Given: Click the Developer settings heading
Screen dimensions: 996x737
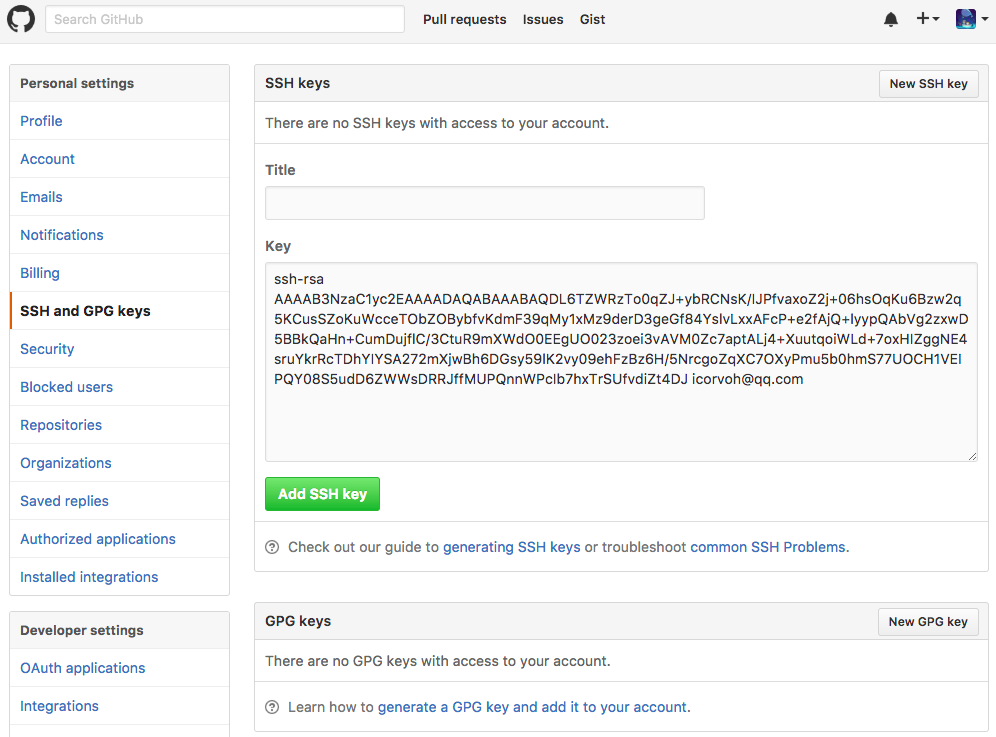Looking at the screenshot, I should pyautogui.click(x=82, y=630).
